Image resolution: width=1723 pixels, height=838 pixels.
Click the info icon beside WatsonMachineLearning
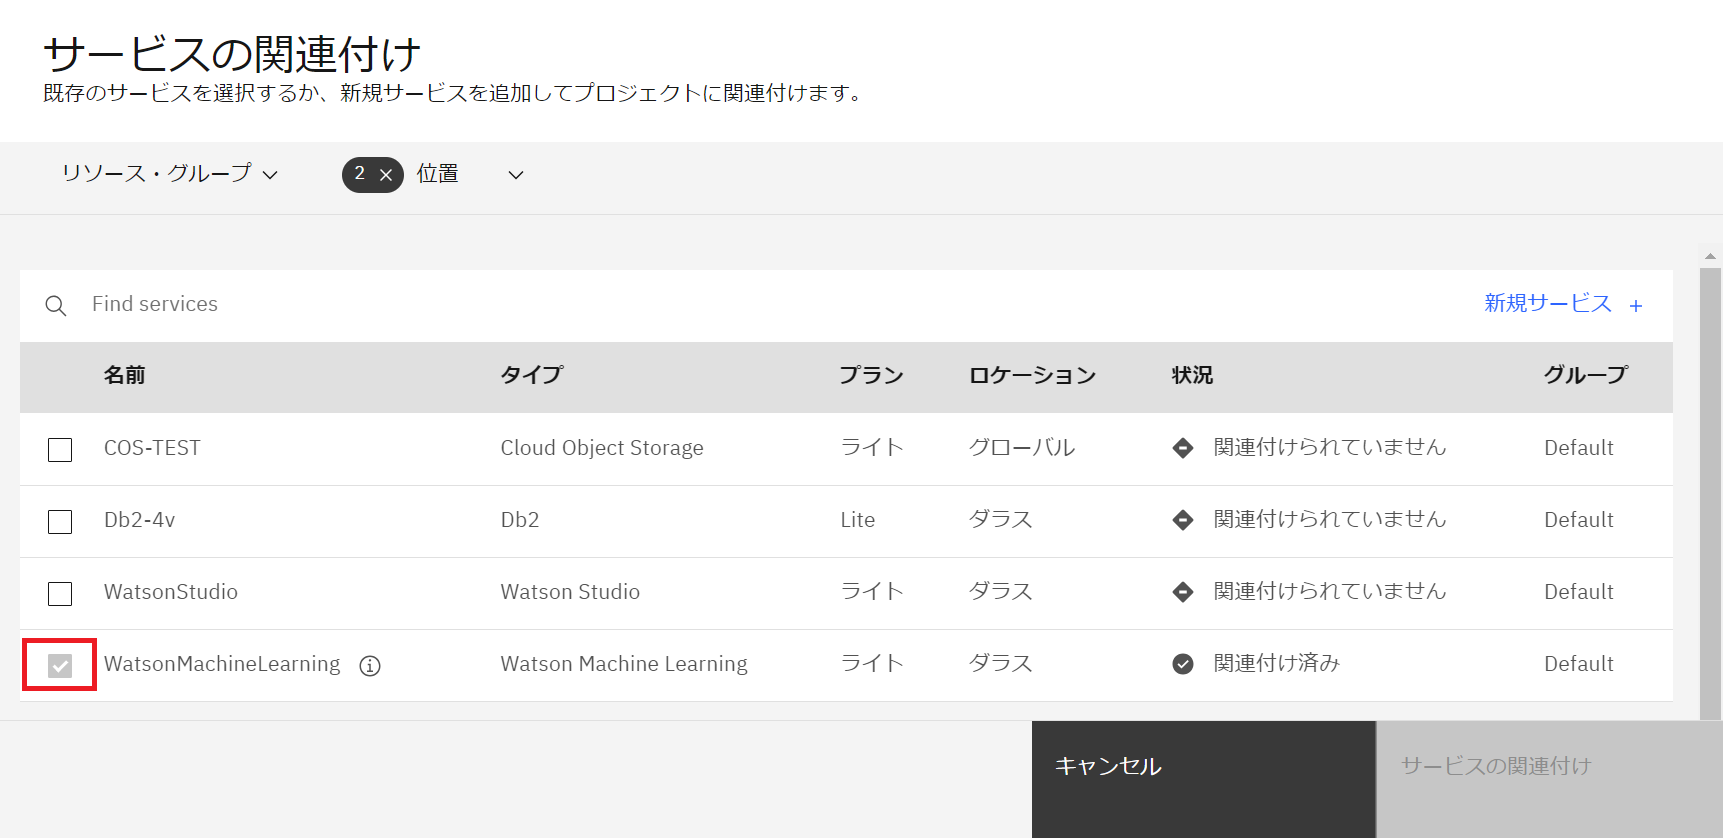pyautogui.click(x=370, y=666)
